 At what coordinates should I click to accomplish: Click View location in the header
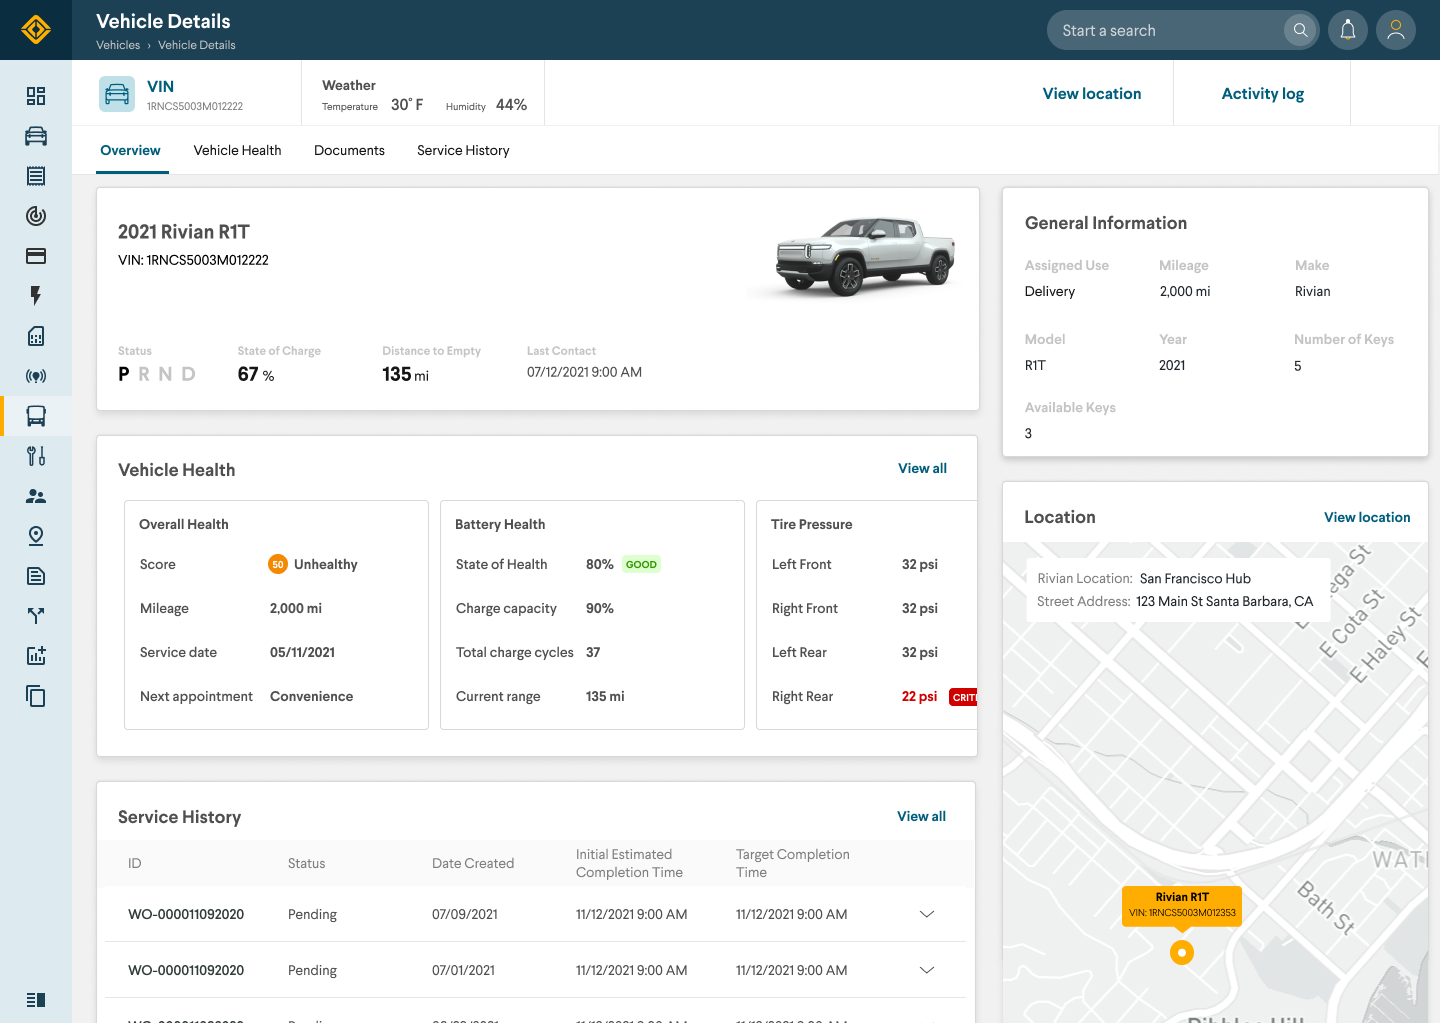pyautogui.click(x=1092, y=93)
